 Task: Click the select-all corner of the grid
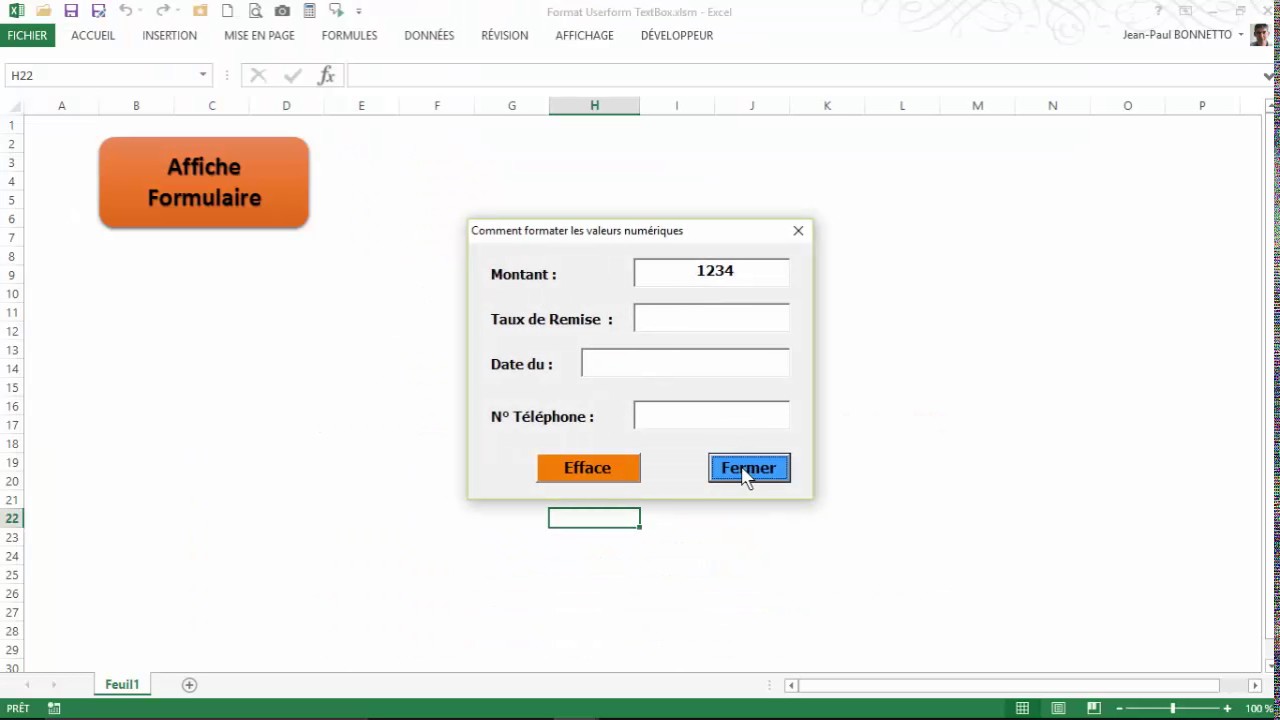(x=12, y=105)
